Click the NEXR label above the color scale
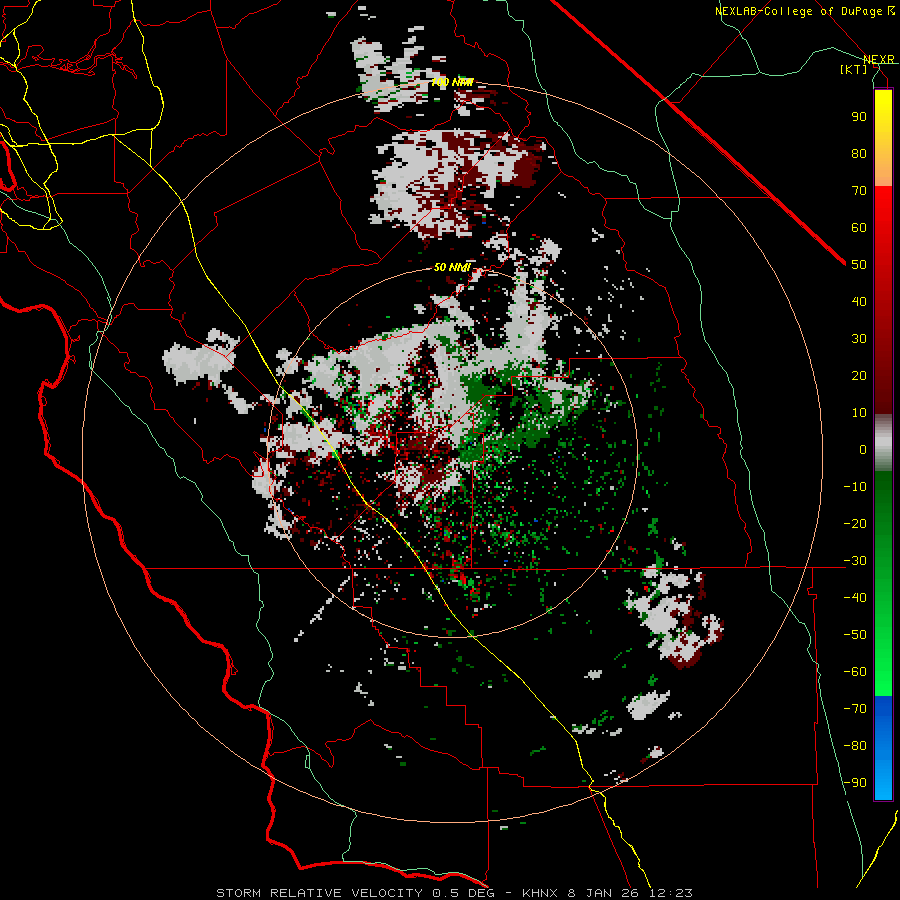900x900 pixels. tap(879, 59)
